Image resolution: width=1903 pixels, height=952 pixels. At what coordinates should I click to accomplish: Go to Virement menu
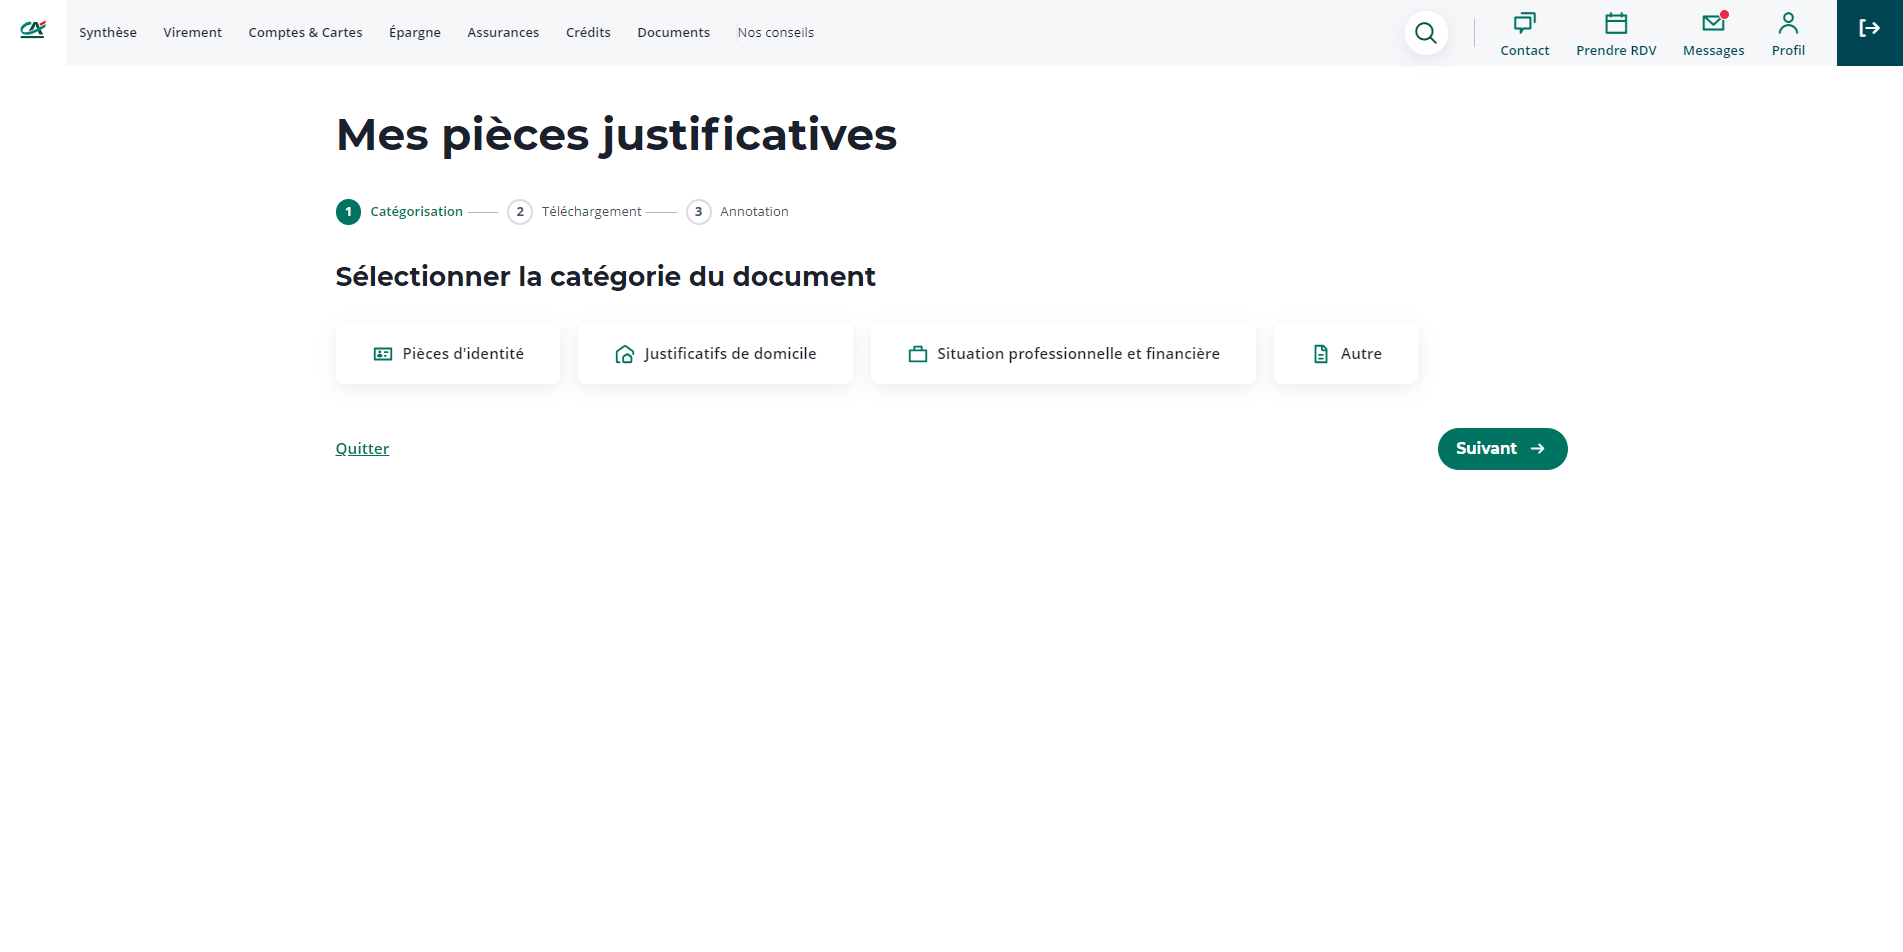tap(193, 33)
